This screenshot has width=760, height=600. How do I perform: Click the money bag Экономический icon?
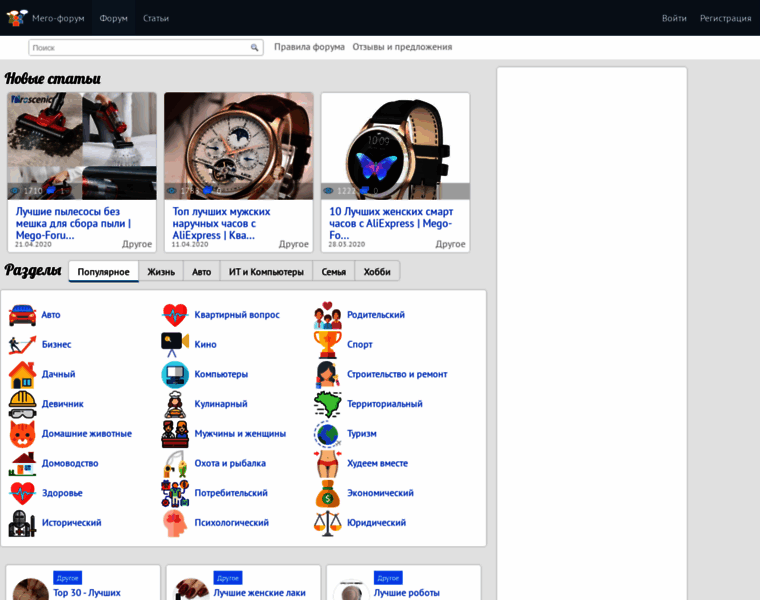coord(328,493)
